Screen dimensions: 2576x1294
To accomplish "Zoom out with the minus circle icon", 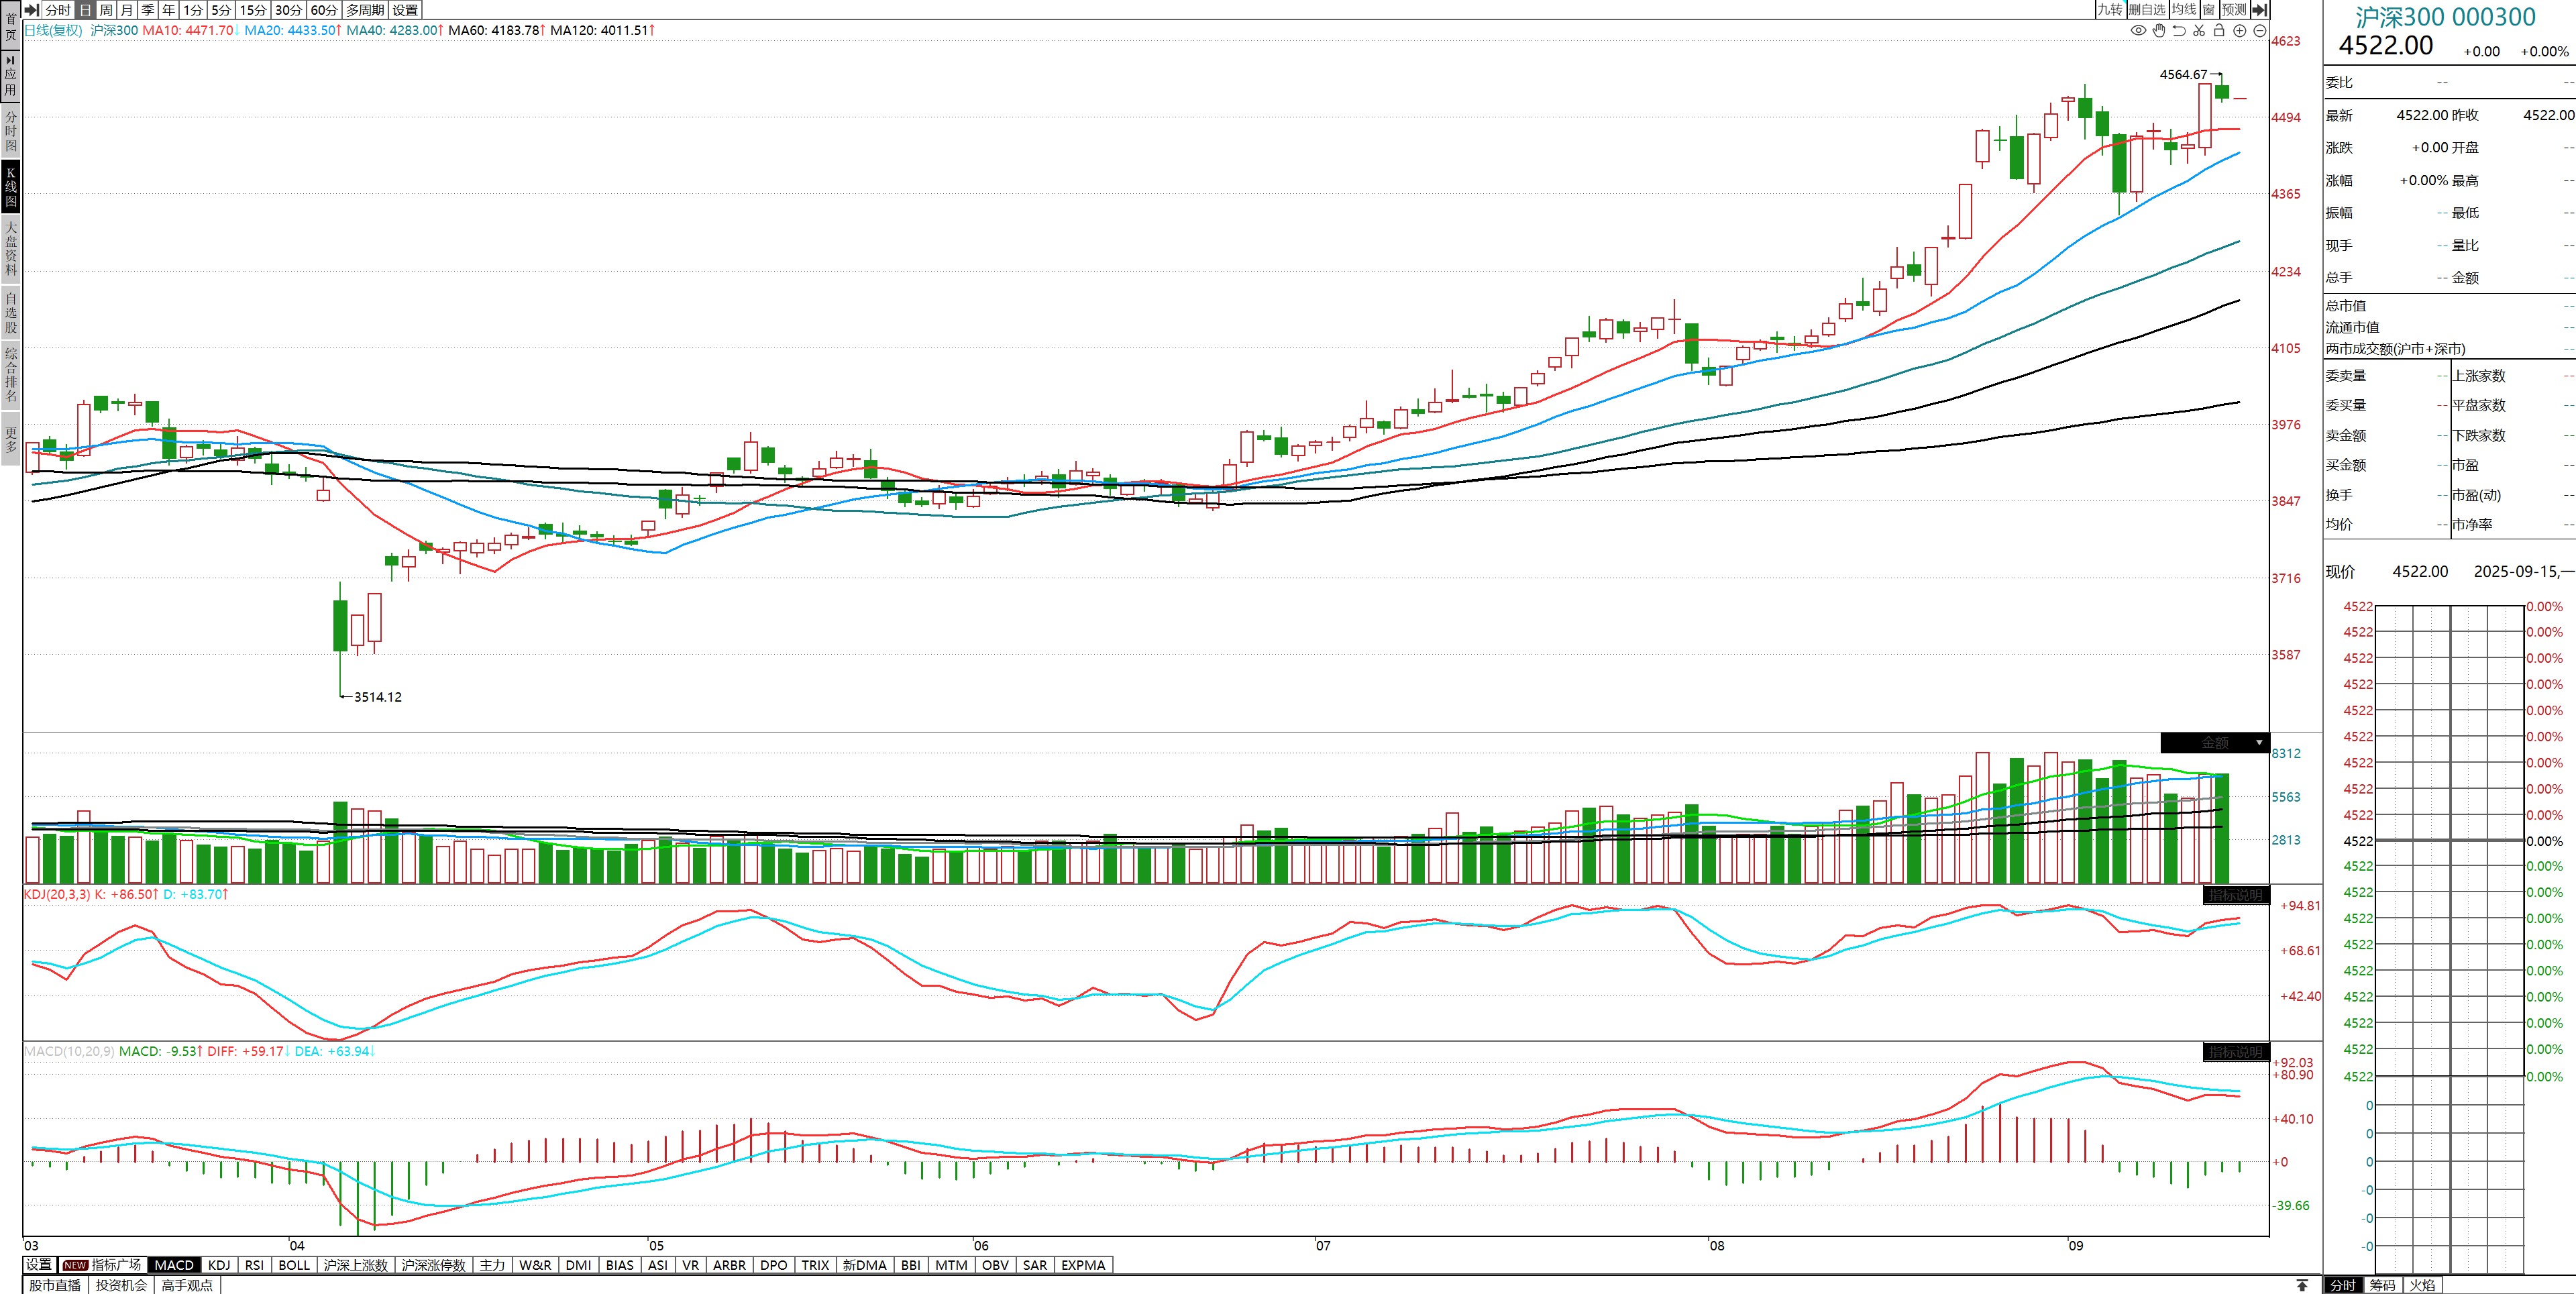I will tap(2260, 30).
